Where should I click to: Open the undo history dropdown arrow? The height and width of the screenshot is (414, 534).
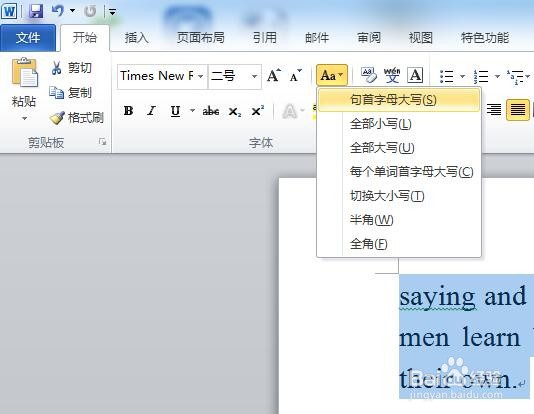pyautogui.click(x=72, y=11)
